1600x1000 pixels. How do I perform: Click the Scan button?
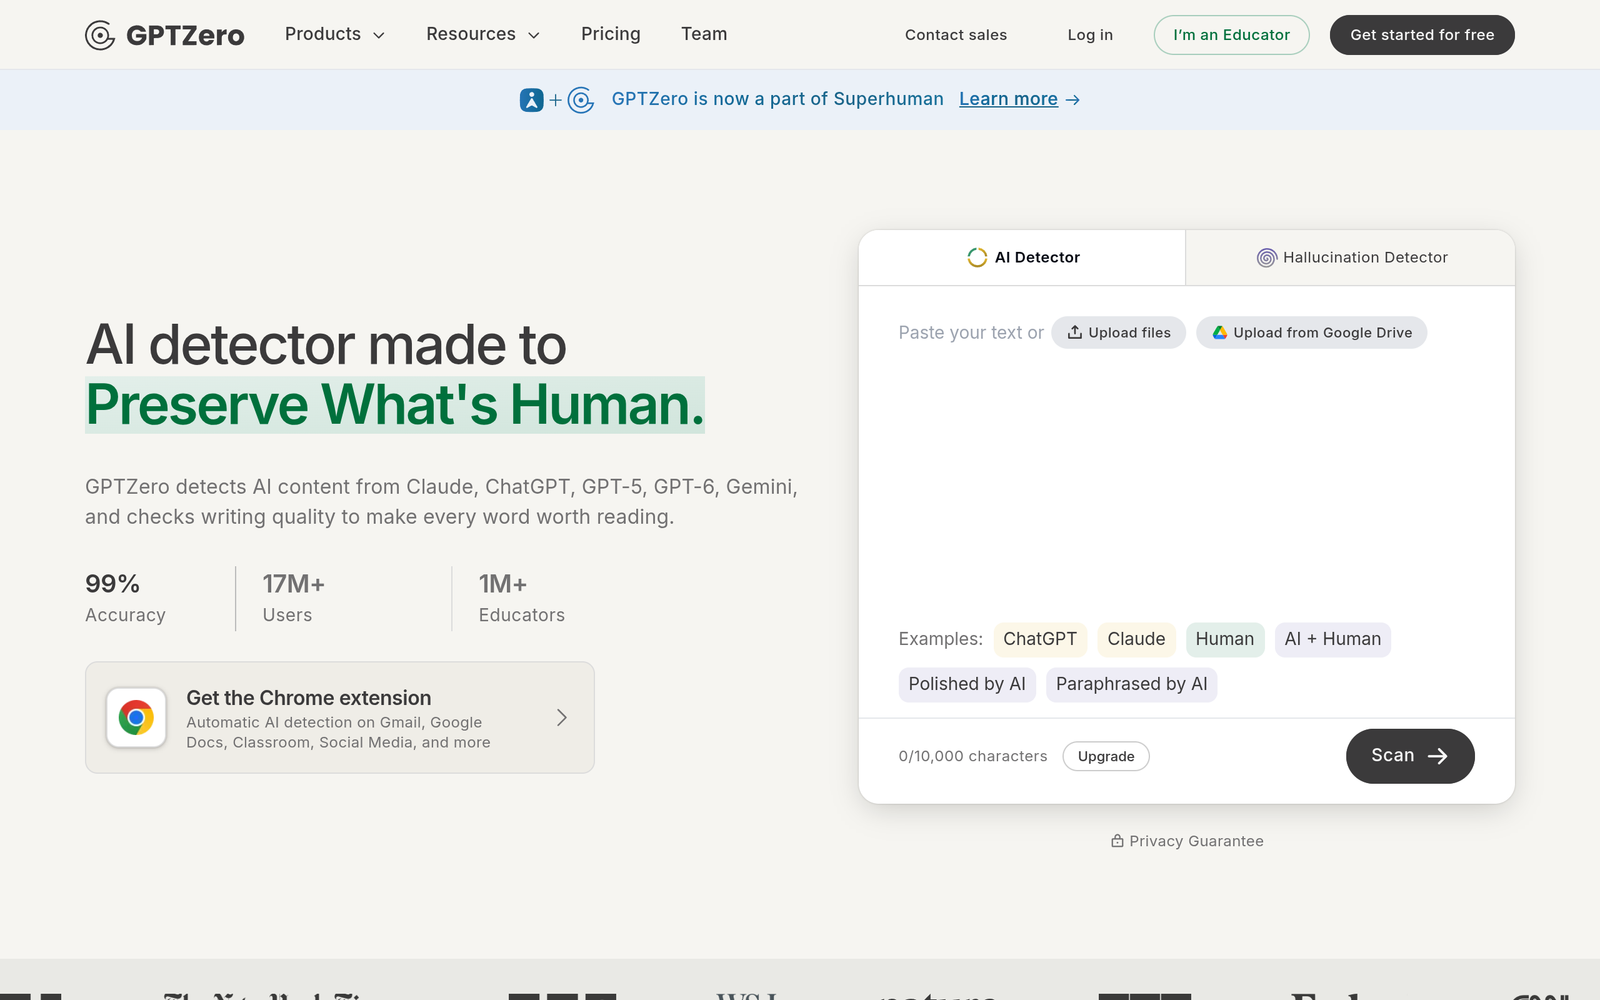[x=1410, y=756]
